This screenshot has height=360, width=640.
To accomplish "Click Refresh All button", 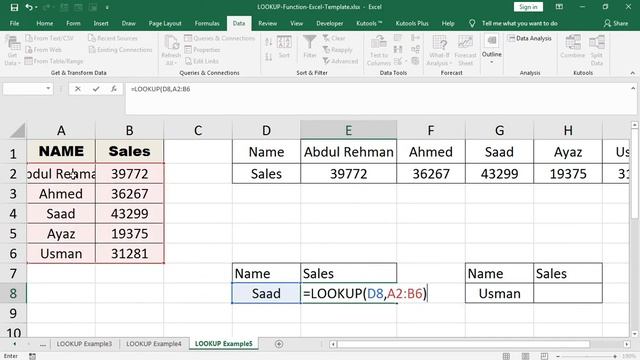I will [171, 51].
